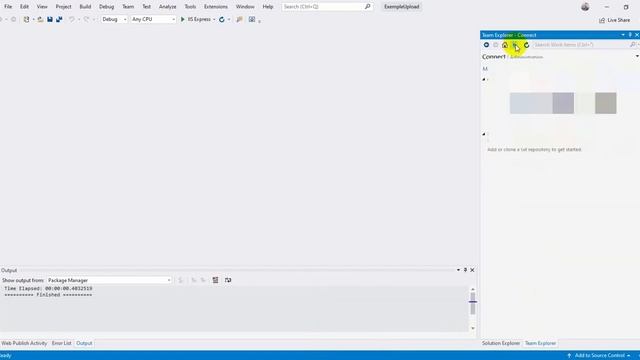Close the Output window
The image size is (640, 360).
[x=472, y=270]
